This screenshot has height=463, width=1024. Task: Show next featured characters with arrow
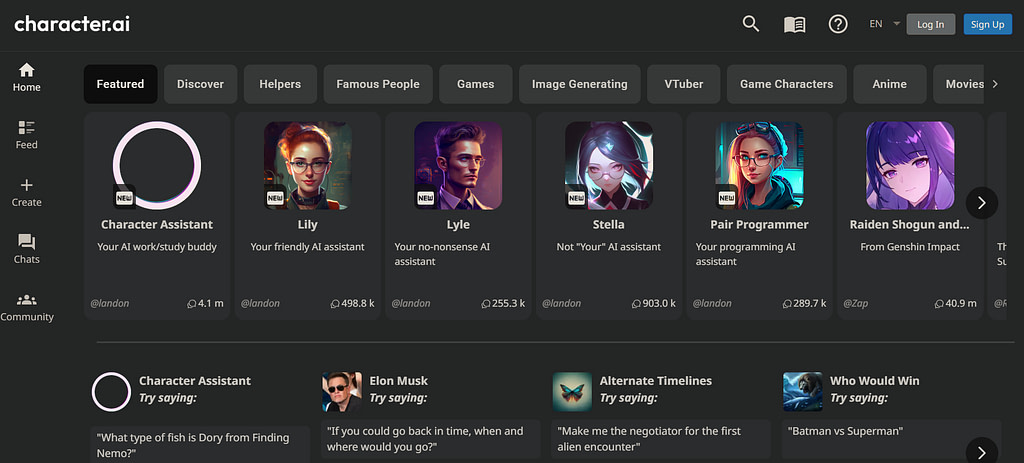point(982,203)
